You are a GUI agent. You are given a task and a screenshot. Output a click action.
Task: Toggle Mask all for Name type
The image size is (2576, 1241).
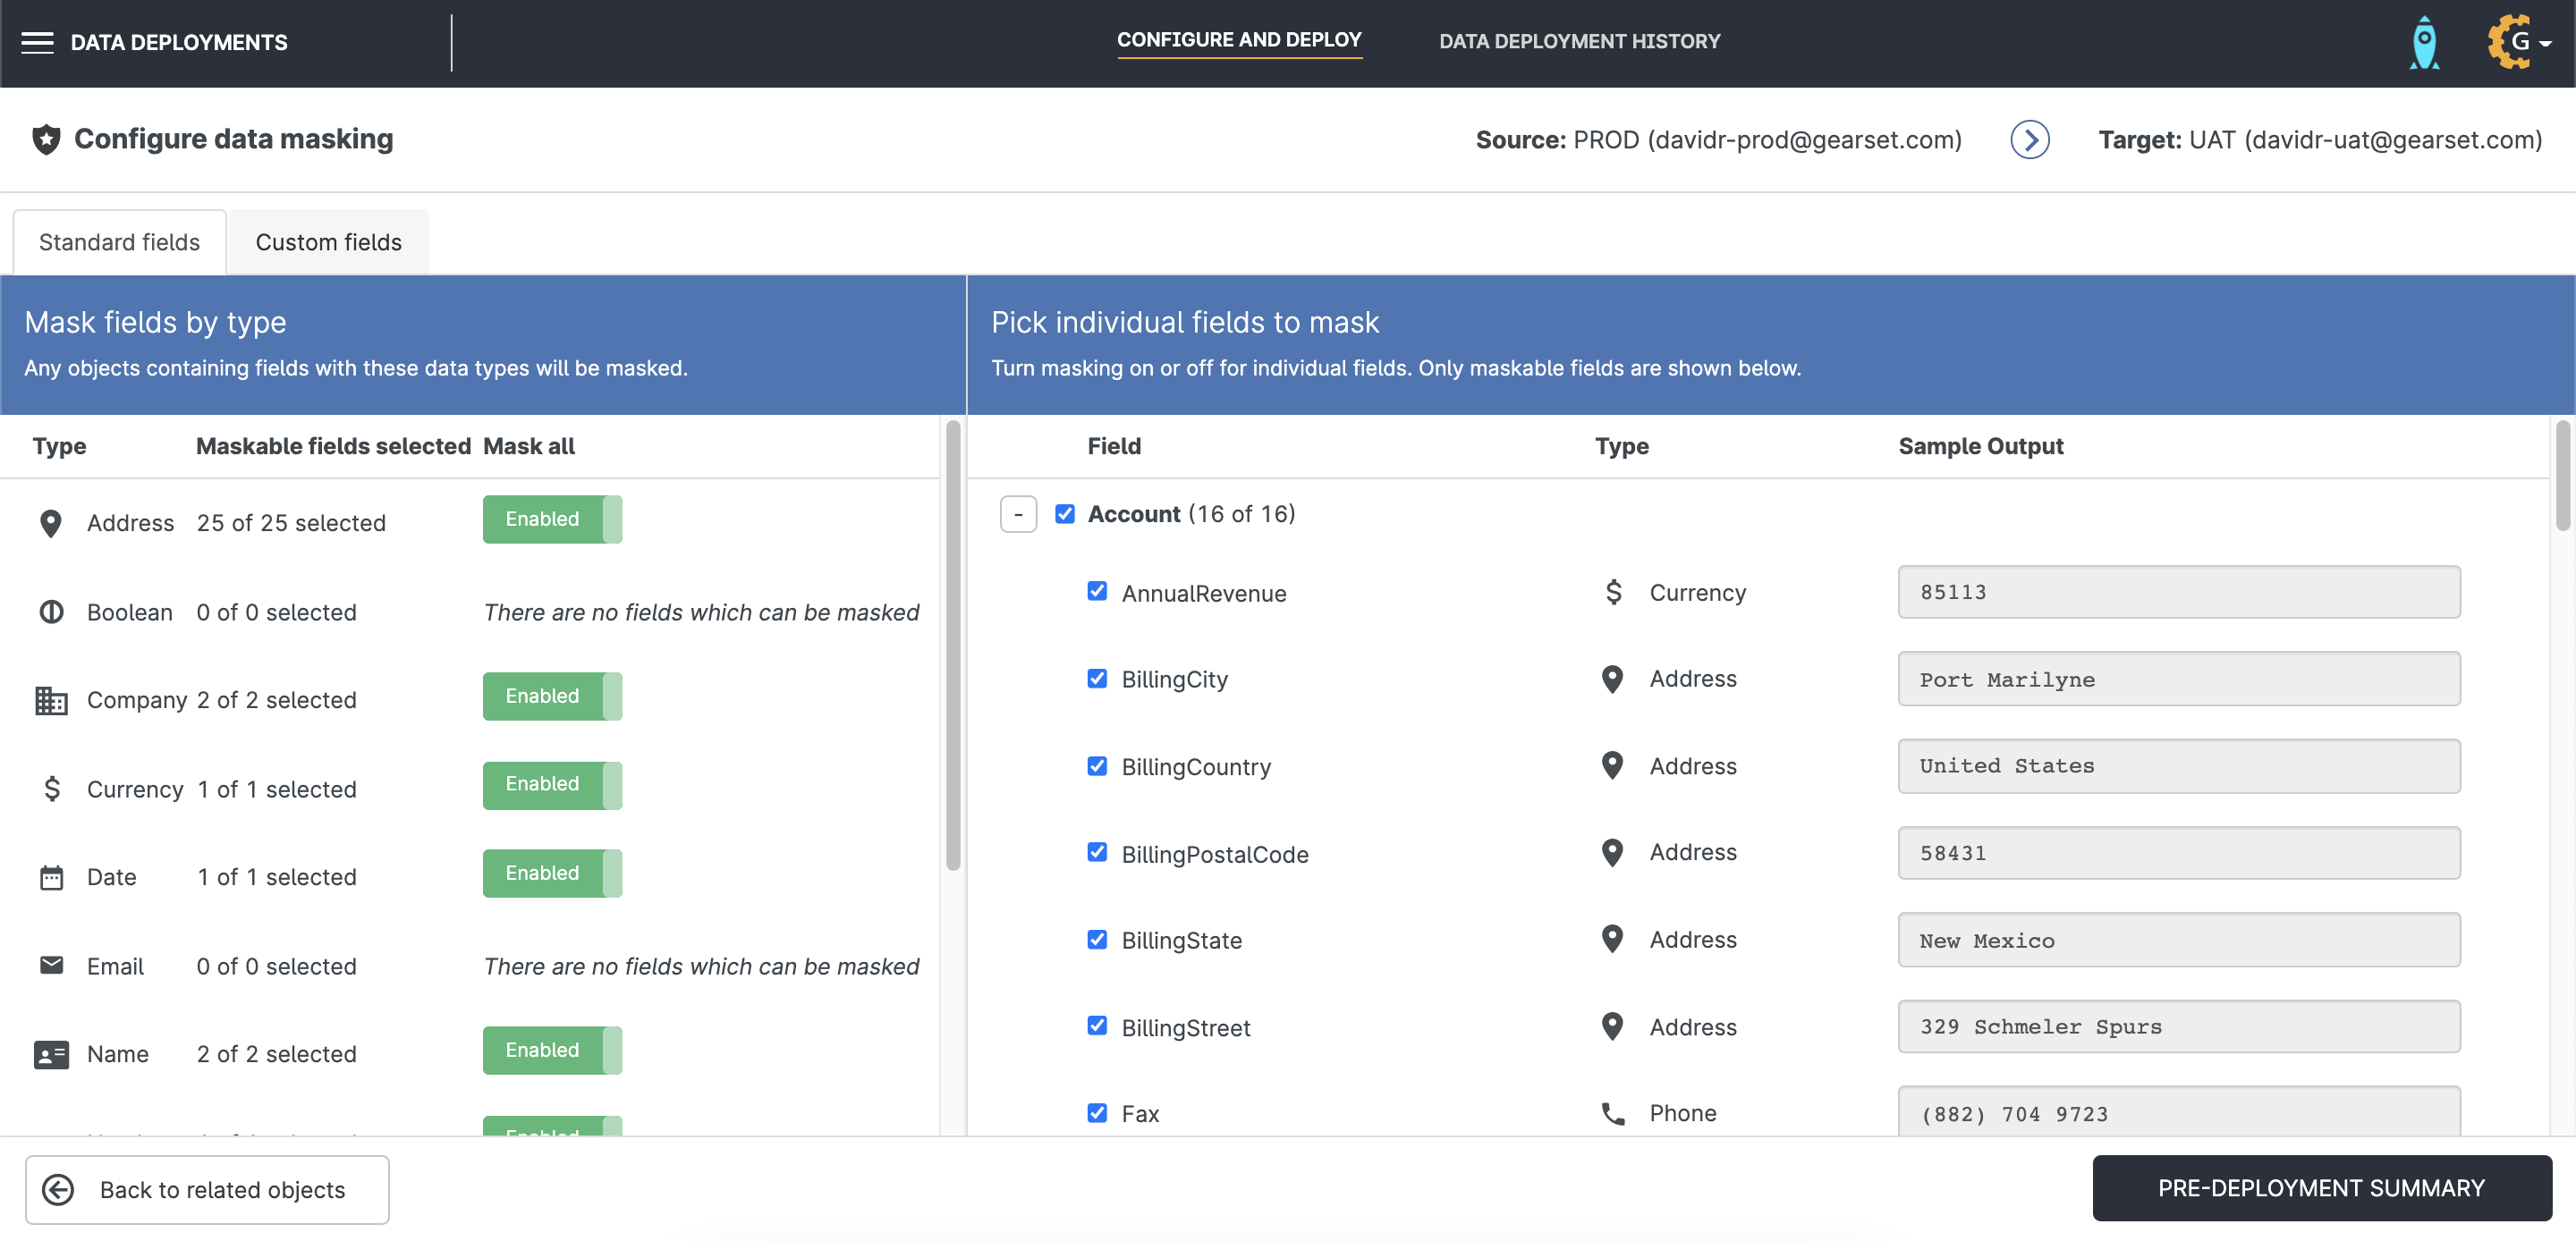tap(552, 1050)
